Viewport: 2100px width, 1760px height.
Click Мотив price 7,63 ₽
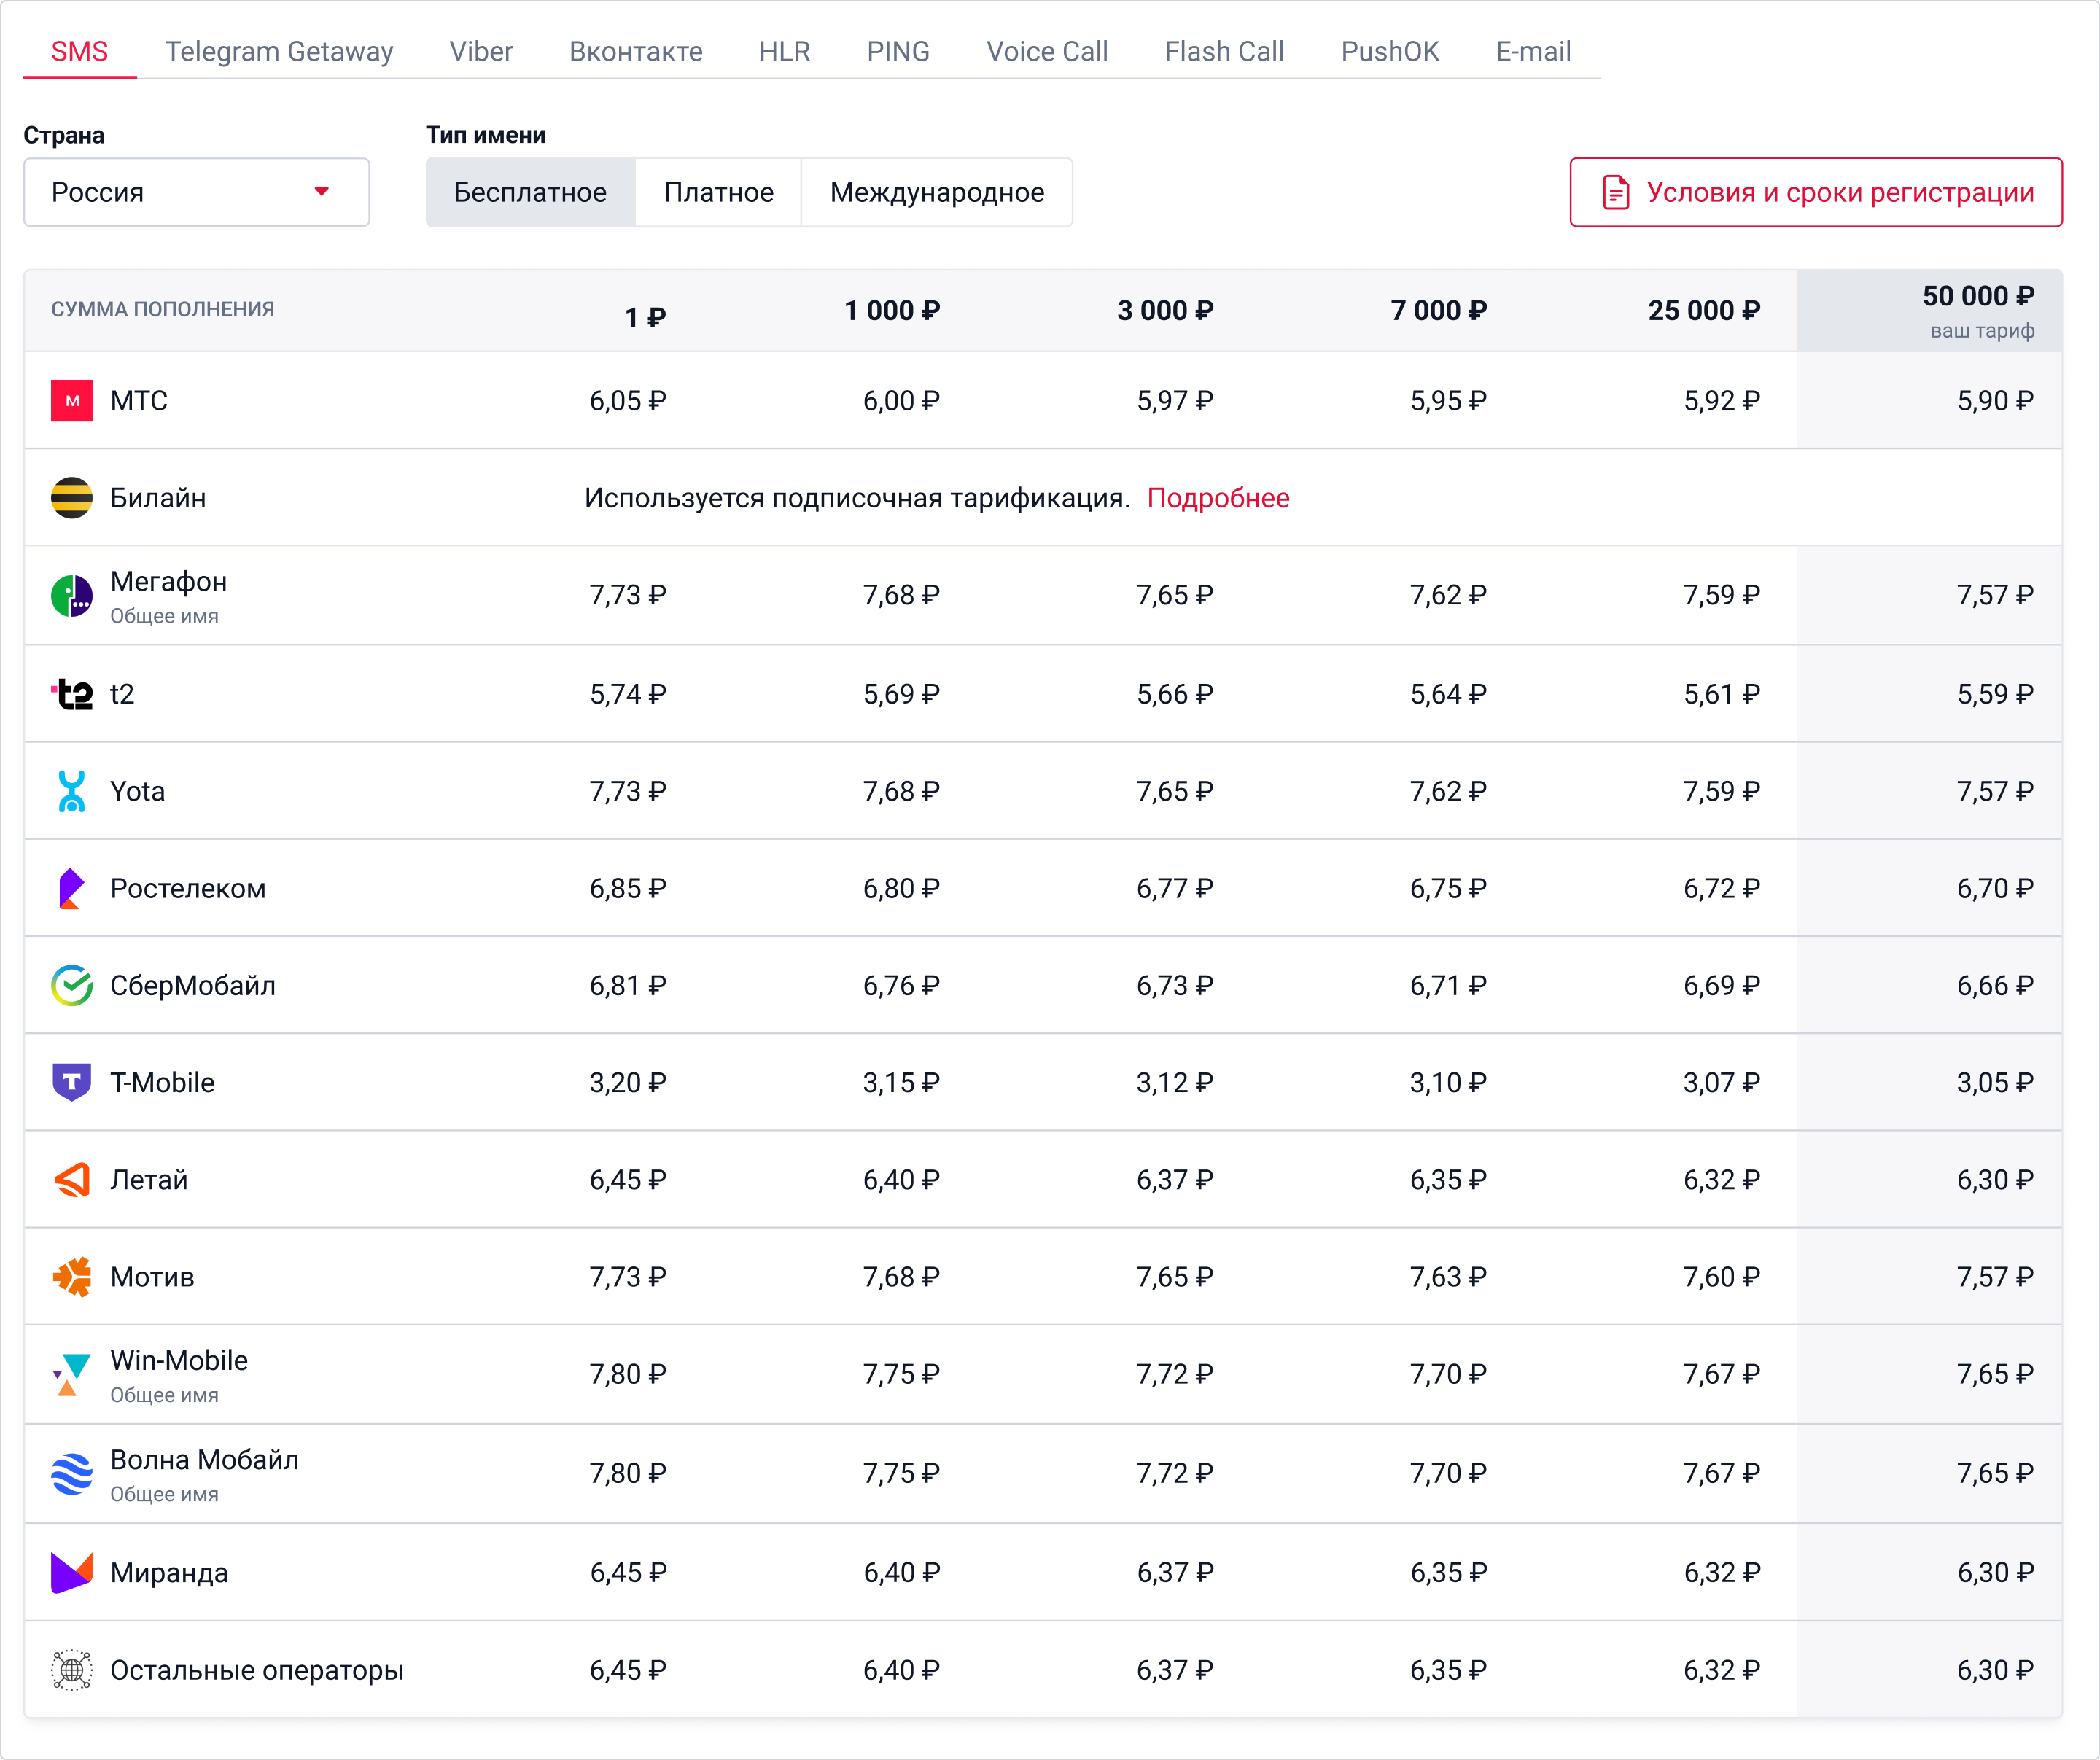pyautogui.click(x=1449, y=1277)
